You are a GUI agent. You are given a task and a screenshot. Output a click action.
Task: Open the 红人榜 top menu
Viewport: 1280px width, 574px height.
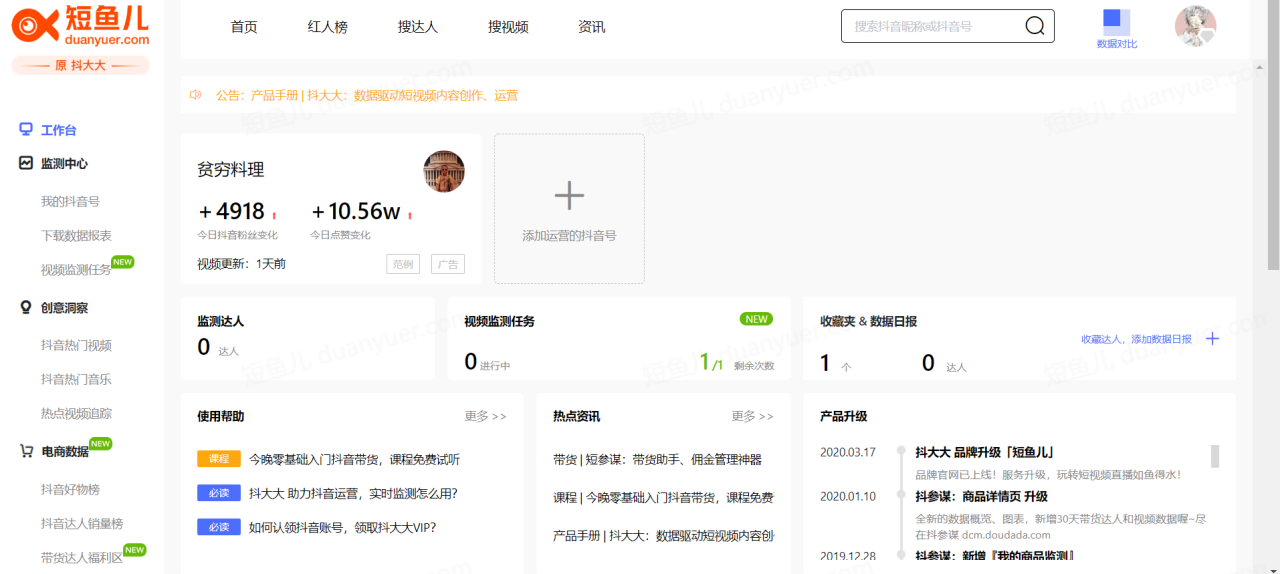pyautogui.click(x=327, y=27)
